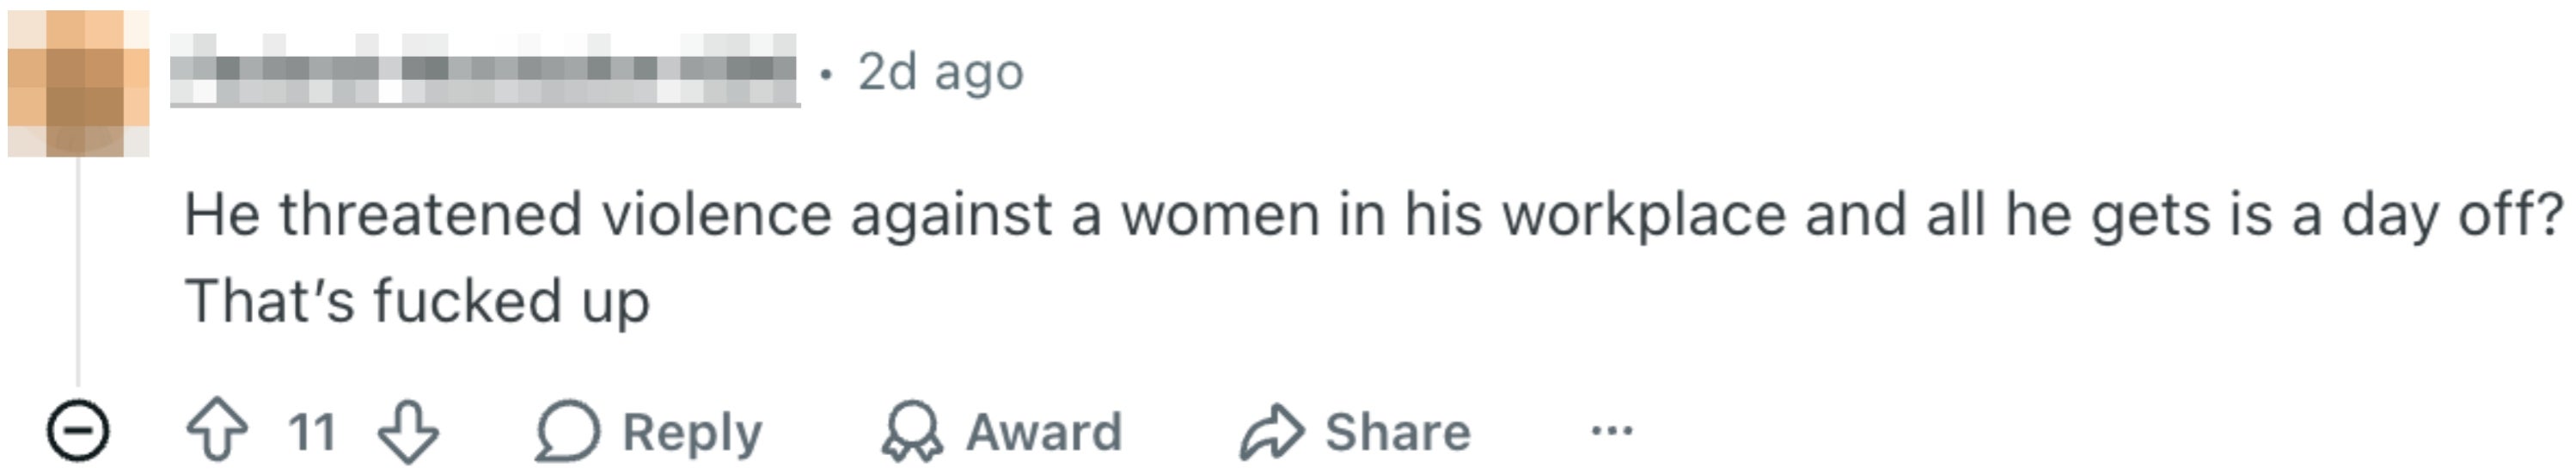The width and height of the screenshot is (2576, 474).
Task: Click the dot separator before "2d ago"
Action: (x=825, y=74)
